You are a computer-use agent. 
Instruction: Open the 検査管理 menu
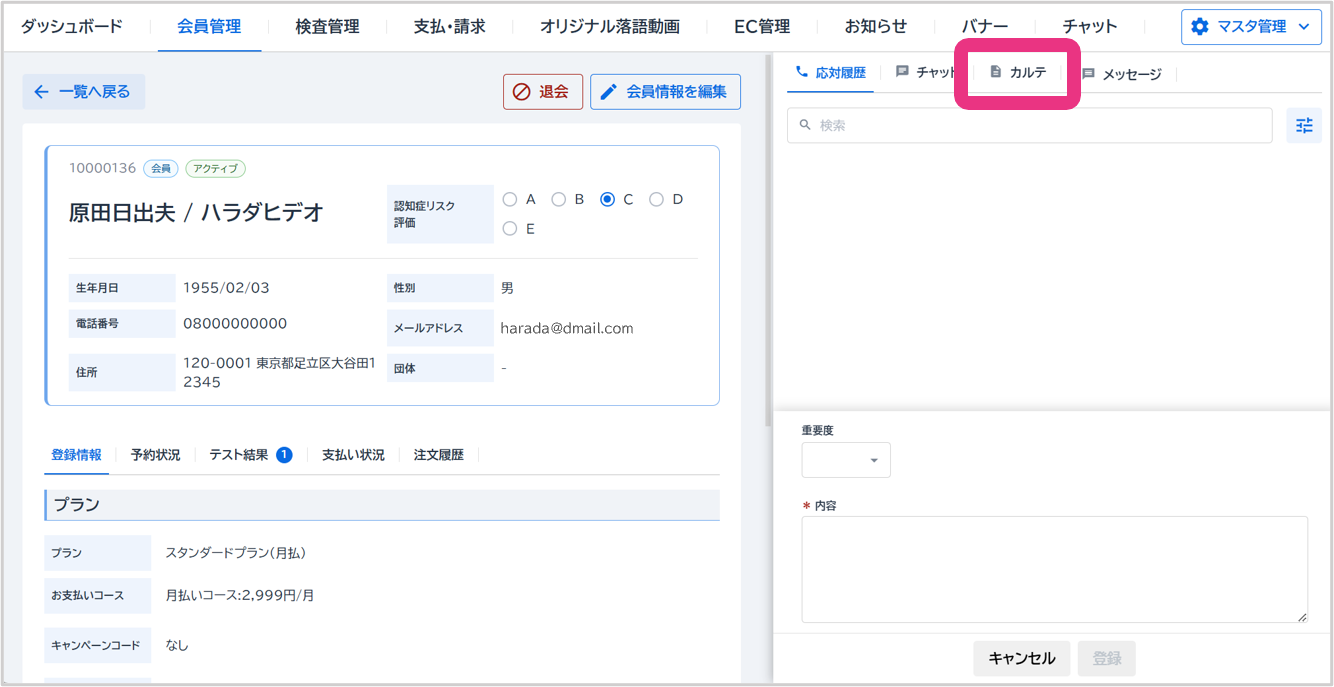[x=327, y=27]
